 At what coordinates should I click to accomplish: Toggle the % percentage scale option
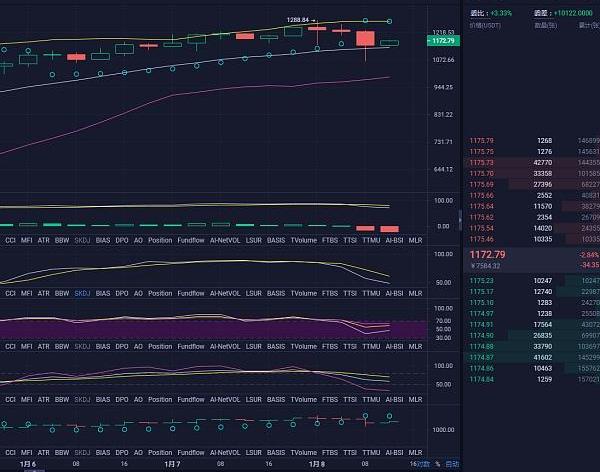pyautogui.click(x=437, y=464)
